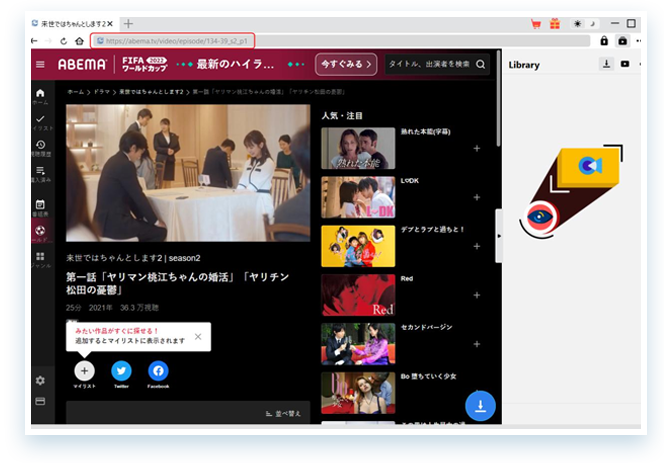Close the マイリスト tooltip popup
The height and width of the screenshot is (463, 664).
pyautogui.click(x=198, y=337)
